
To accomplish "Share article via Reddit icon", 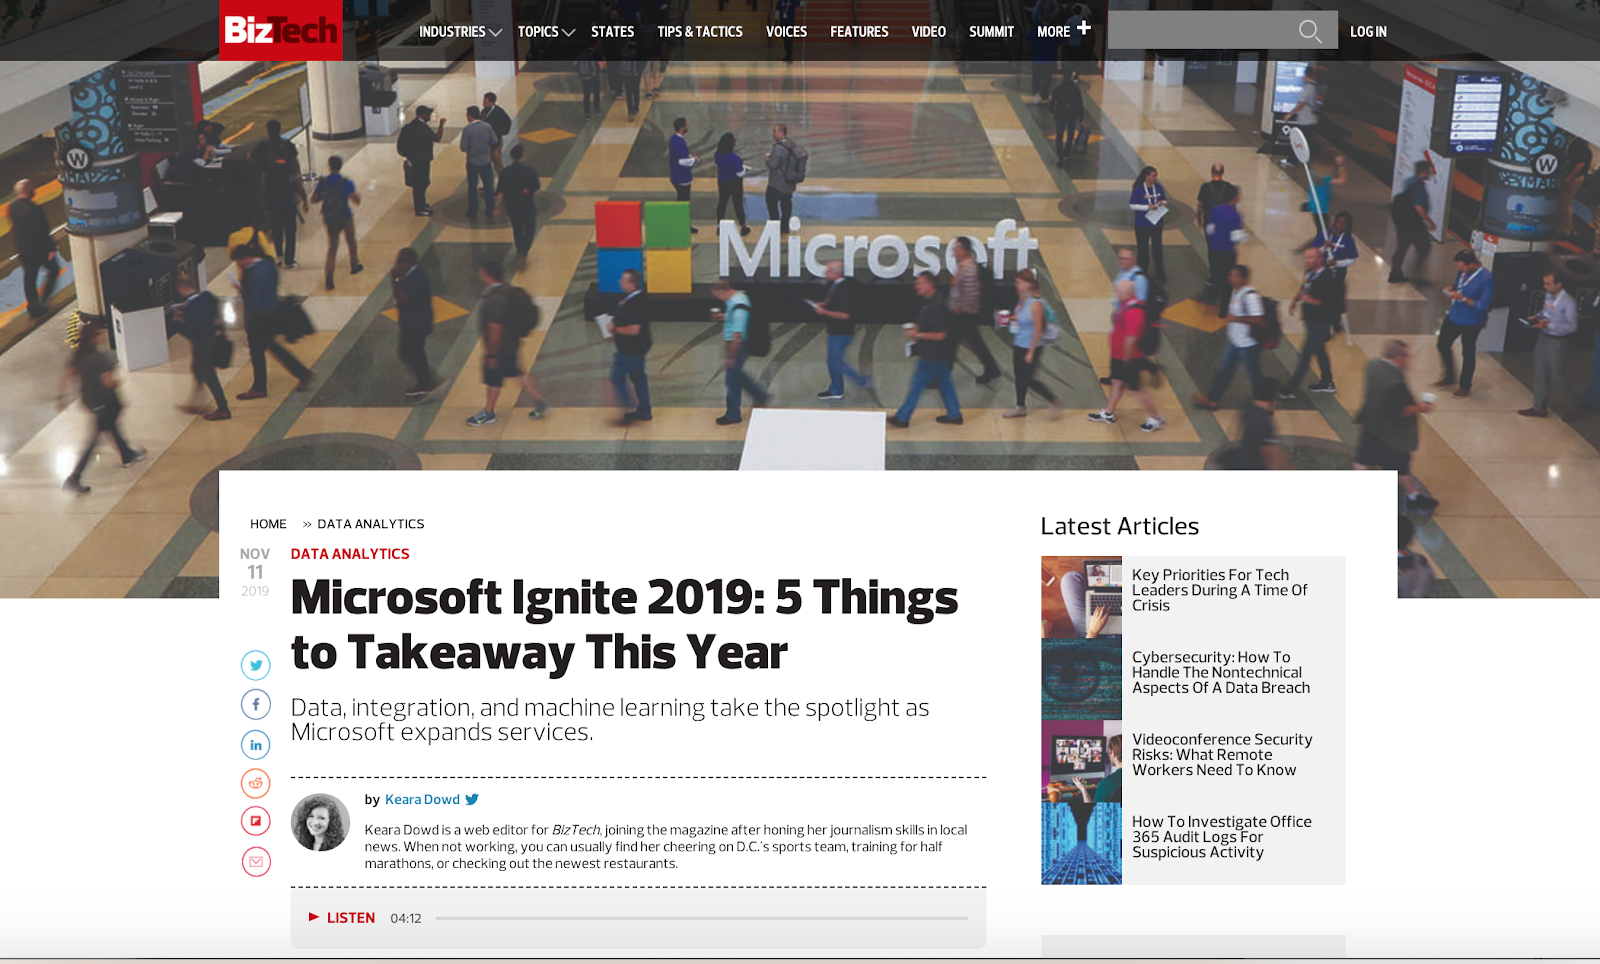I will pyautogui.click(x=256, y=783).
